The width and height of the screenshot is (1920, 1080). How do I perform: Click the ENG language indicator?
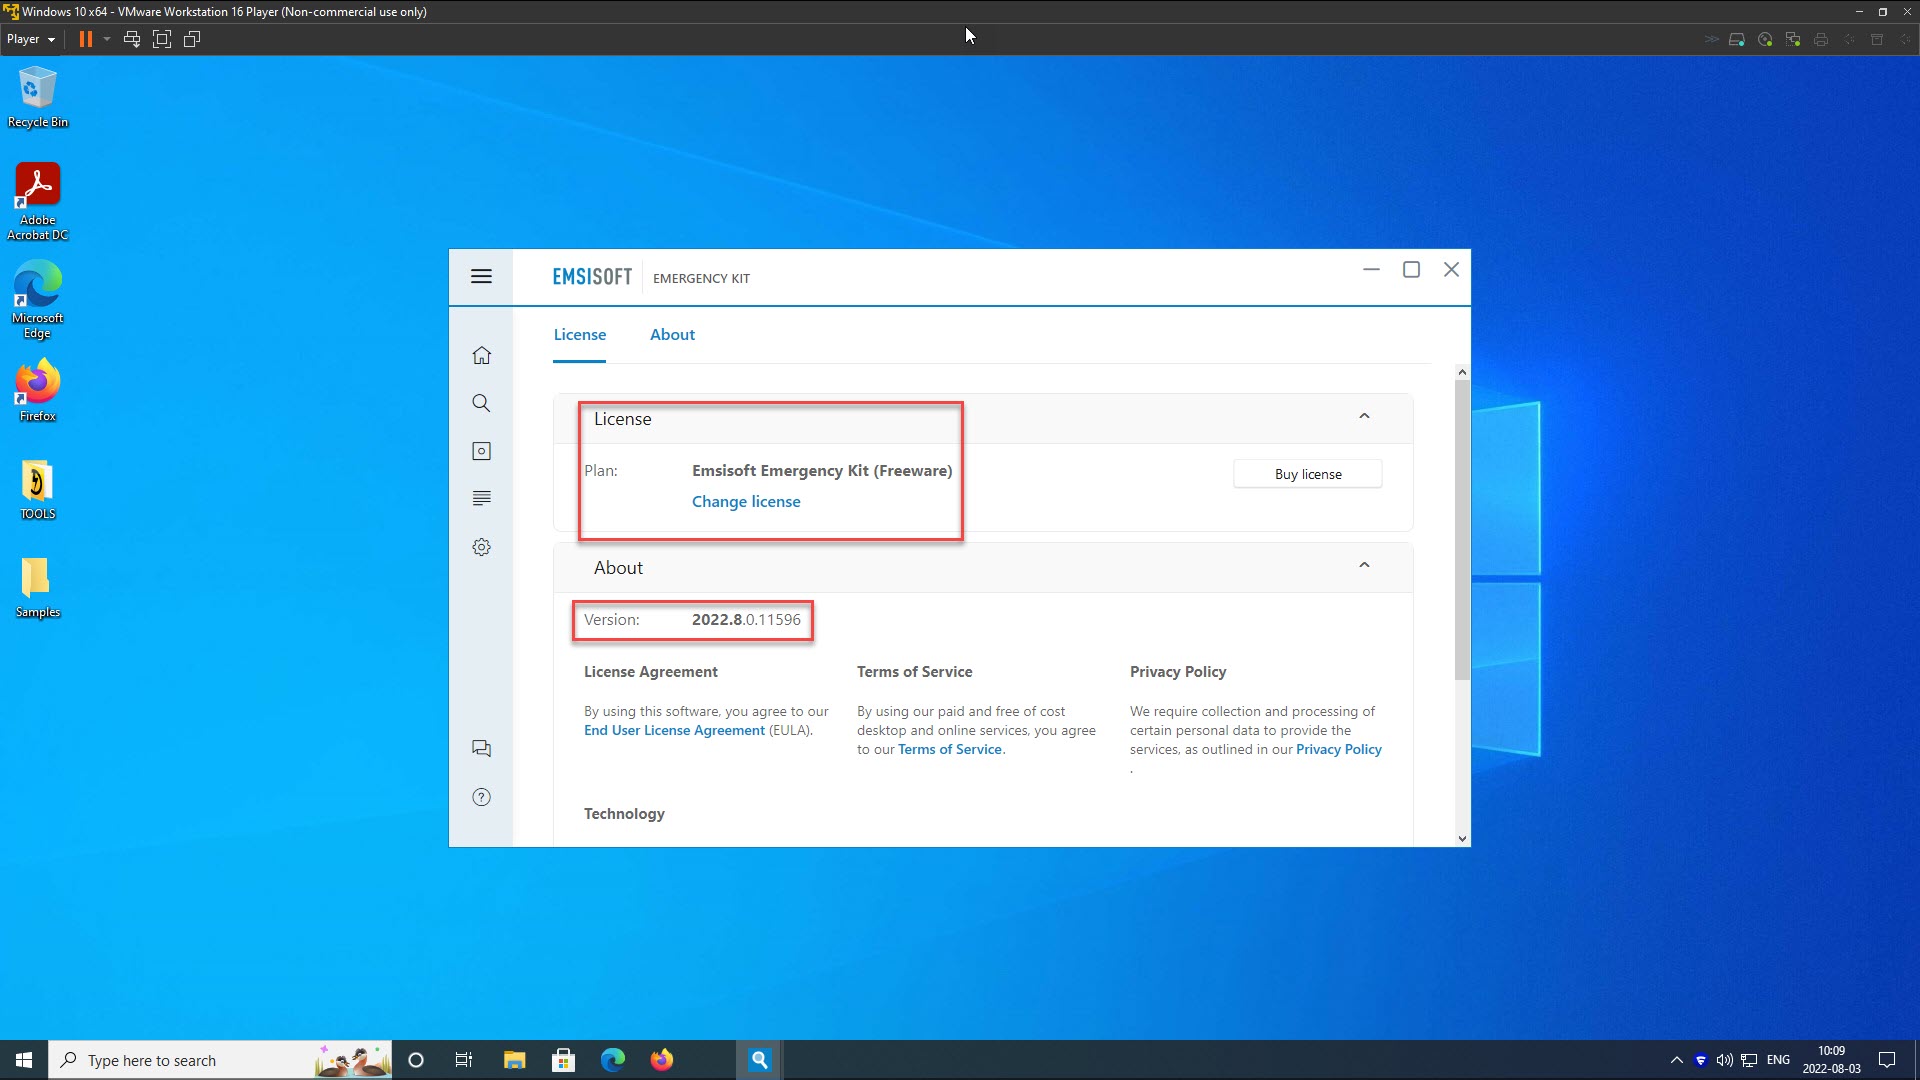click(x=1778, y=1060)
